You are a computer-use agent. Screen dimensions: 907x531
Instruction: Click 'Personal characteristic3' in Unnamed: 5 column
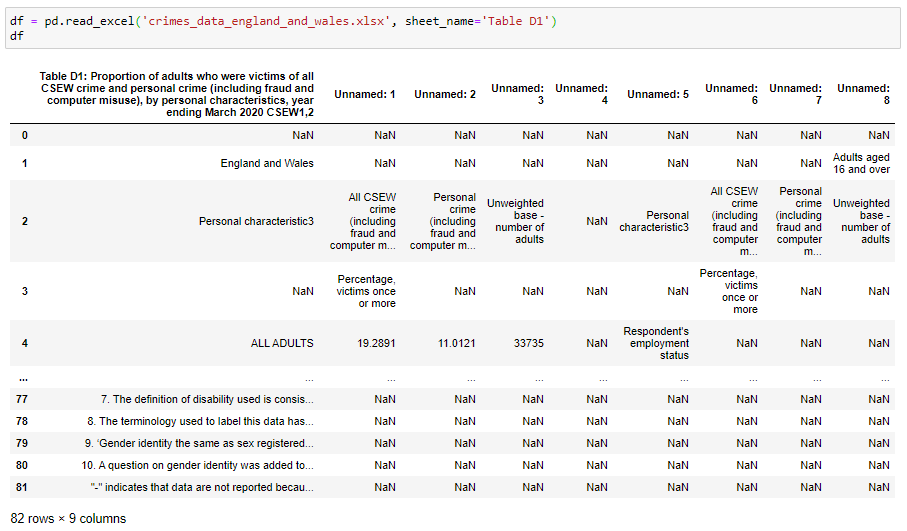tap(654, 222)
